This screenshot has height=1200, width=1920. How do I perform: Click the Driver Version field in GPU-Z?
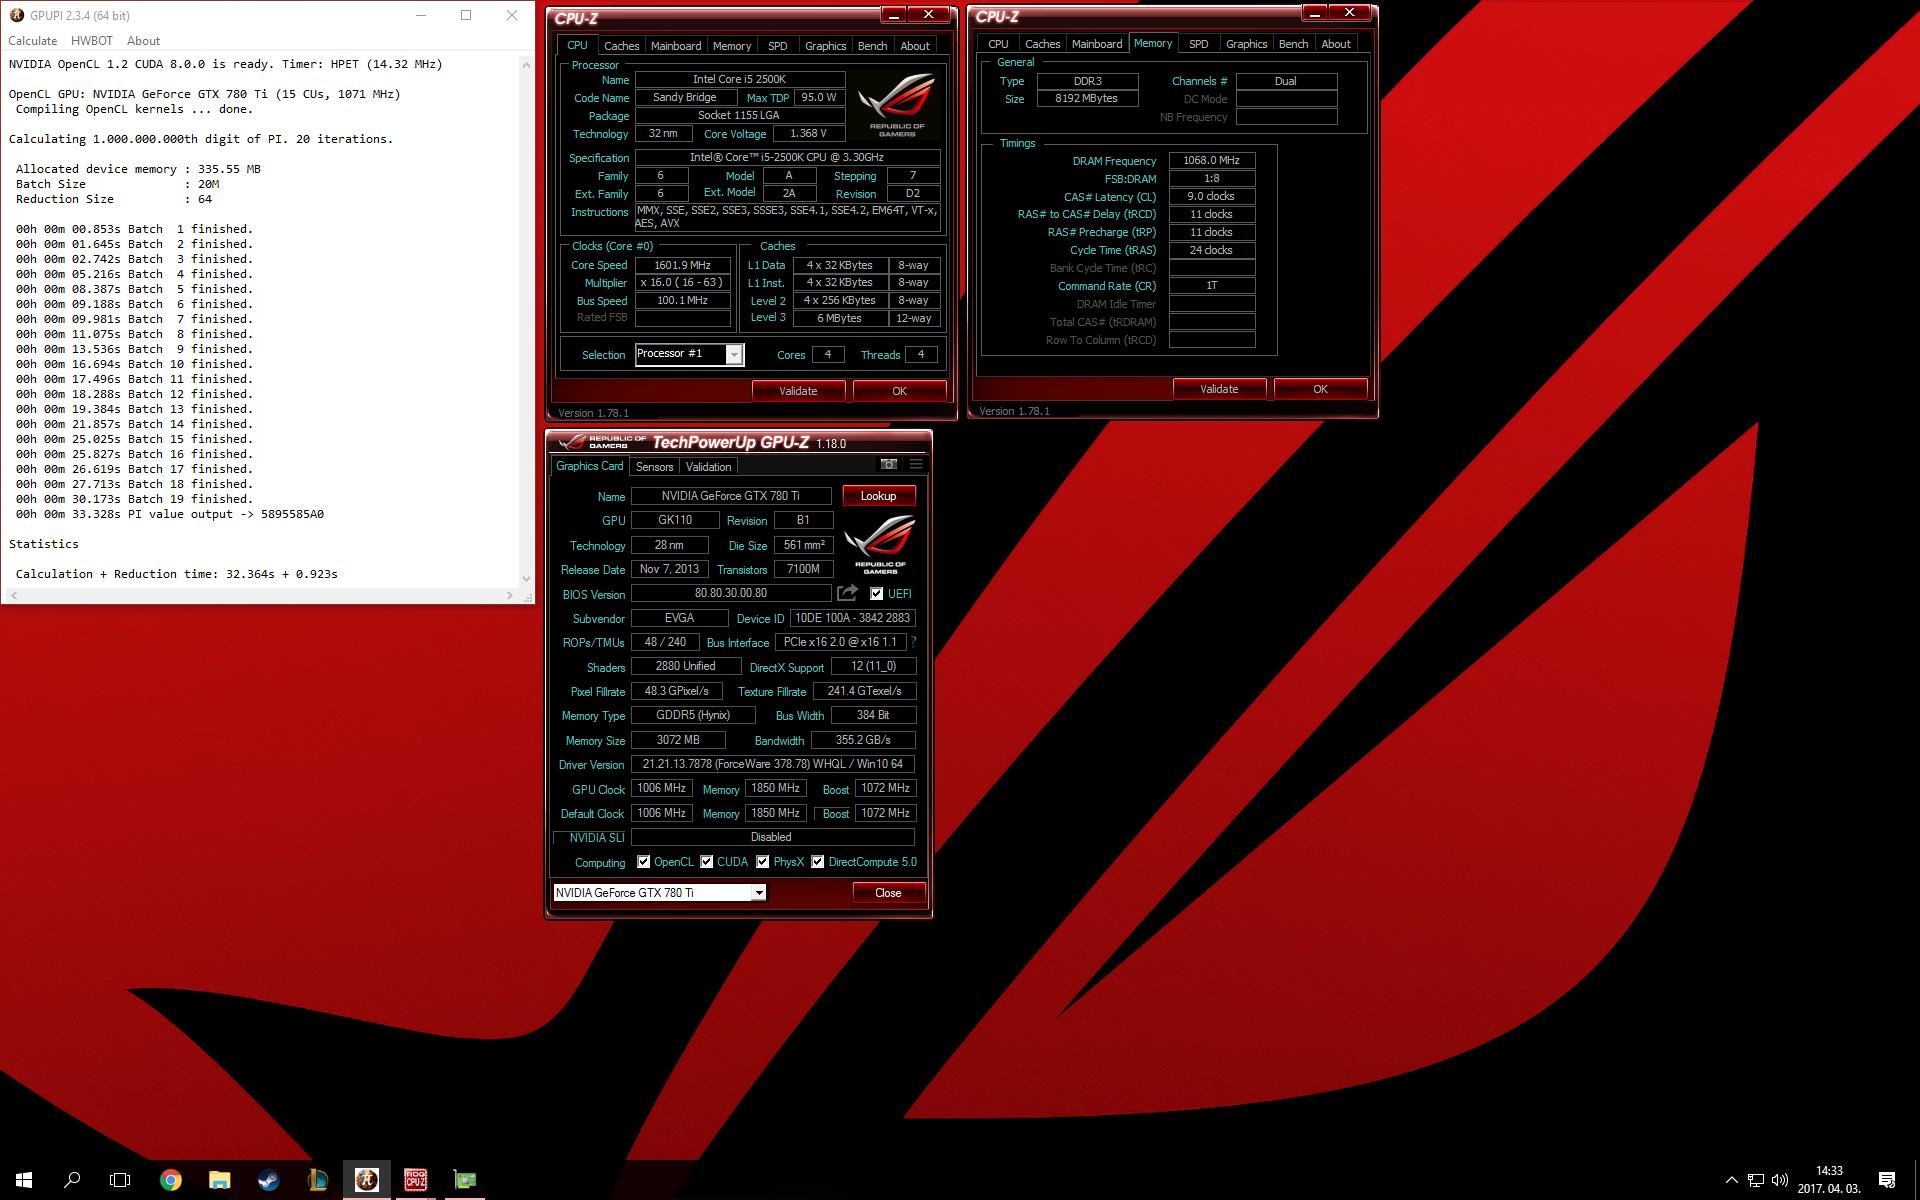coord(773,764)
